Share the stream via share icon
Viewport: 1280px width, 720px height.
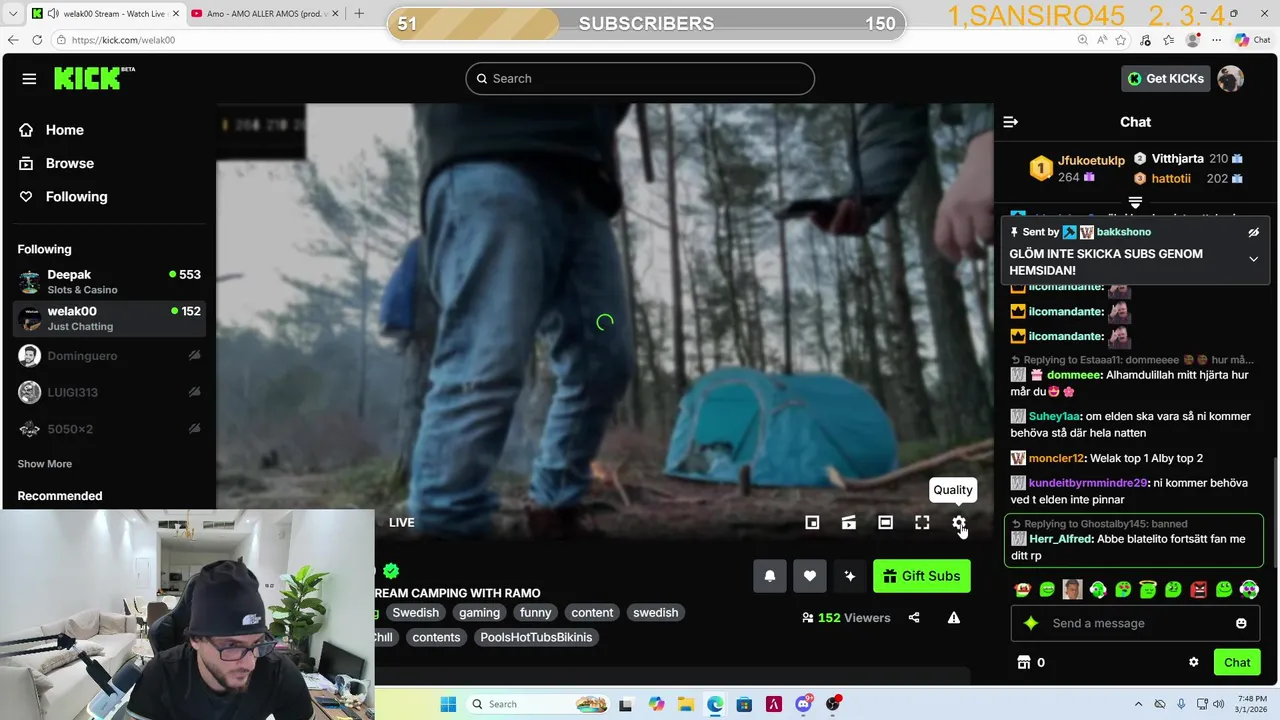(x=914, y=618)
